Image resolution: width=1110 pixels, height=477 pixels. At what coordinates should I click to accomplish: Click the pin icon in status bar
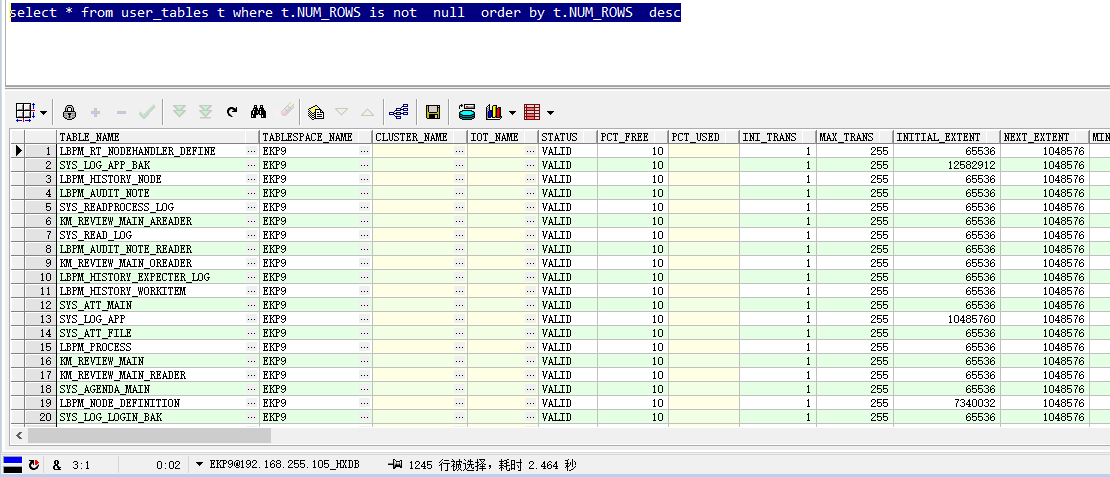pos(396,465)
